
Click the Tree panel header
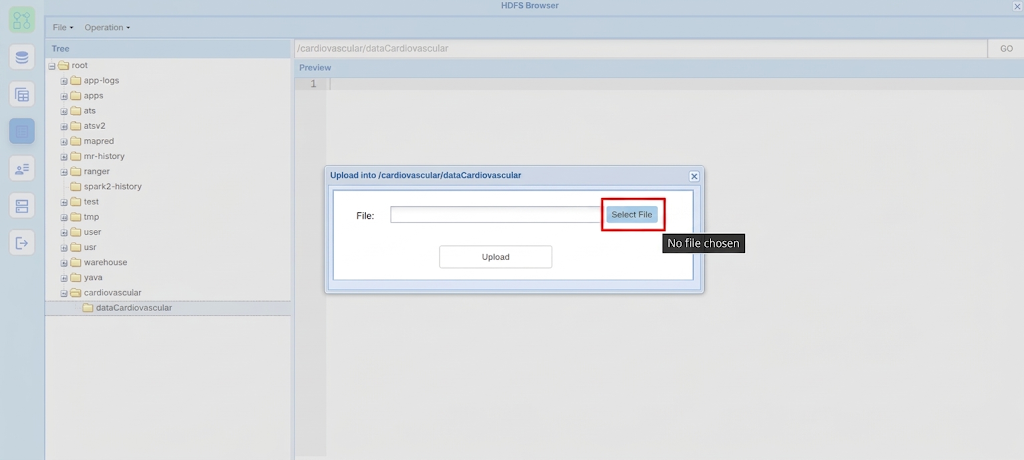point(168,48)
